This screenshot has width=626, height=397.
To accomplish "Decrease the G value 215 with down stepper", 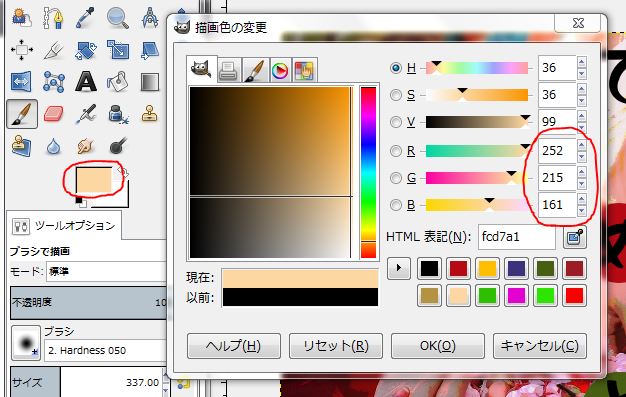I will click(x=581, y=184).
